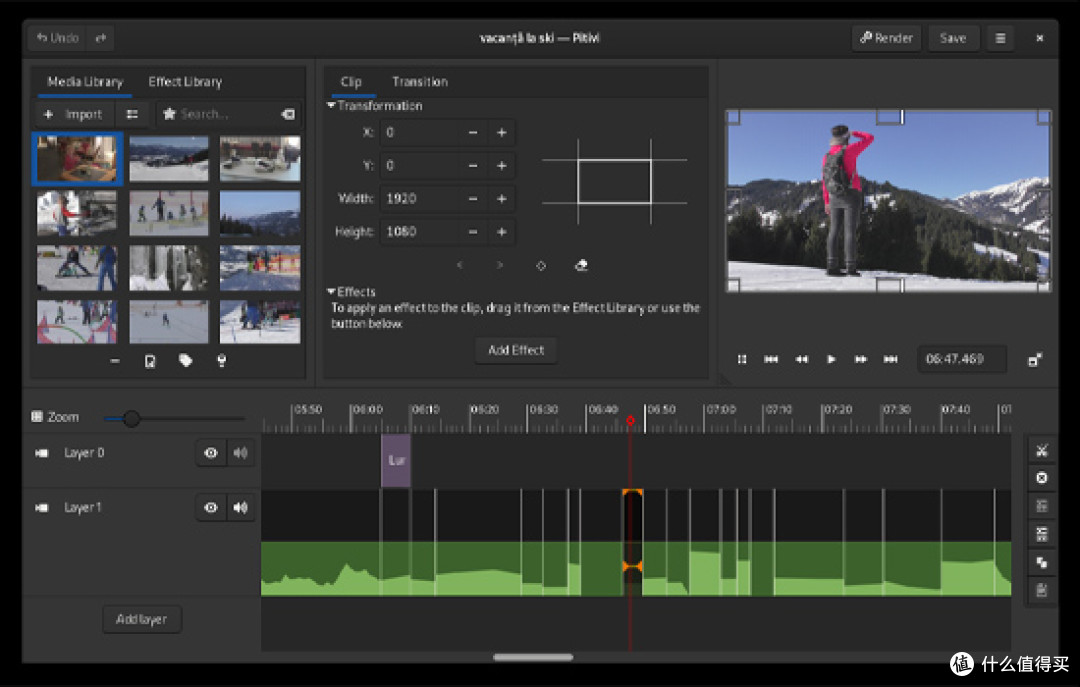Viewport: 1080px width, 687px height.
Task: Switch to the Effect Library tab
Action: (x=185, y=81)
